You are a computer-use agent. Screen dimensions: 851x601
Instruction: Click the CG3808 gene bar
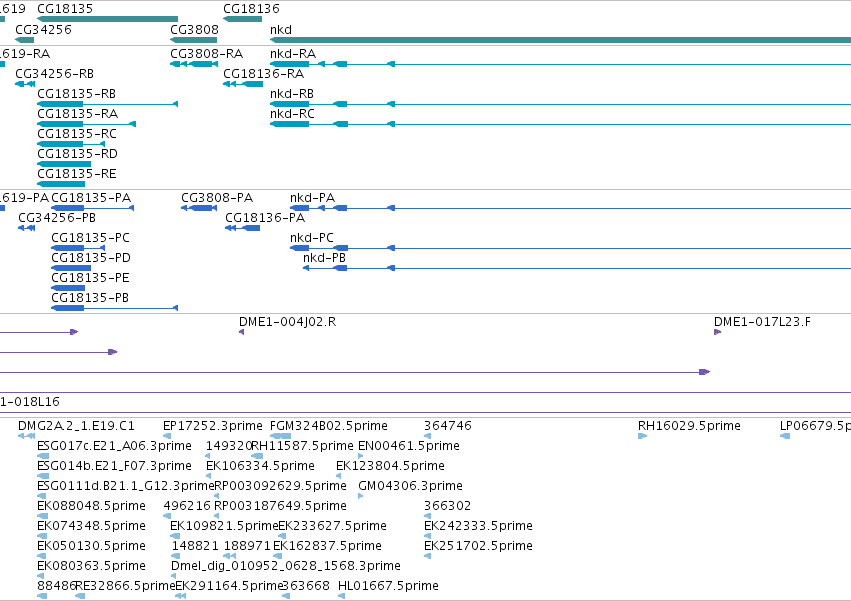(194, 40)
